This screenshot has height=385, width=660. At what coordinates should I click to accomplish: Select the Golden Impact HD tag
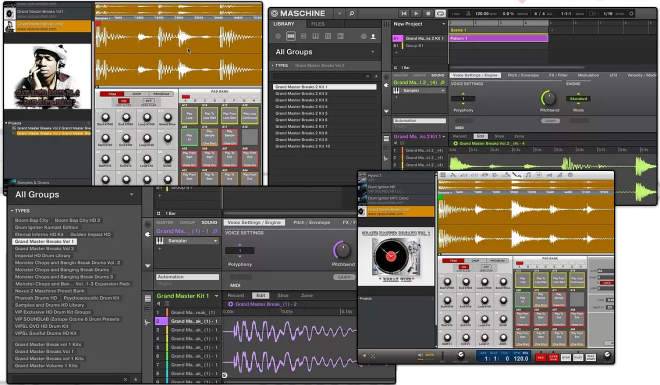tap(90, 234)
